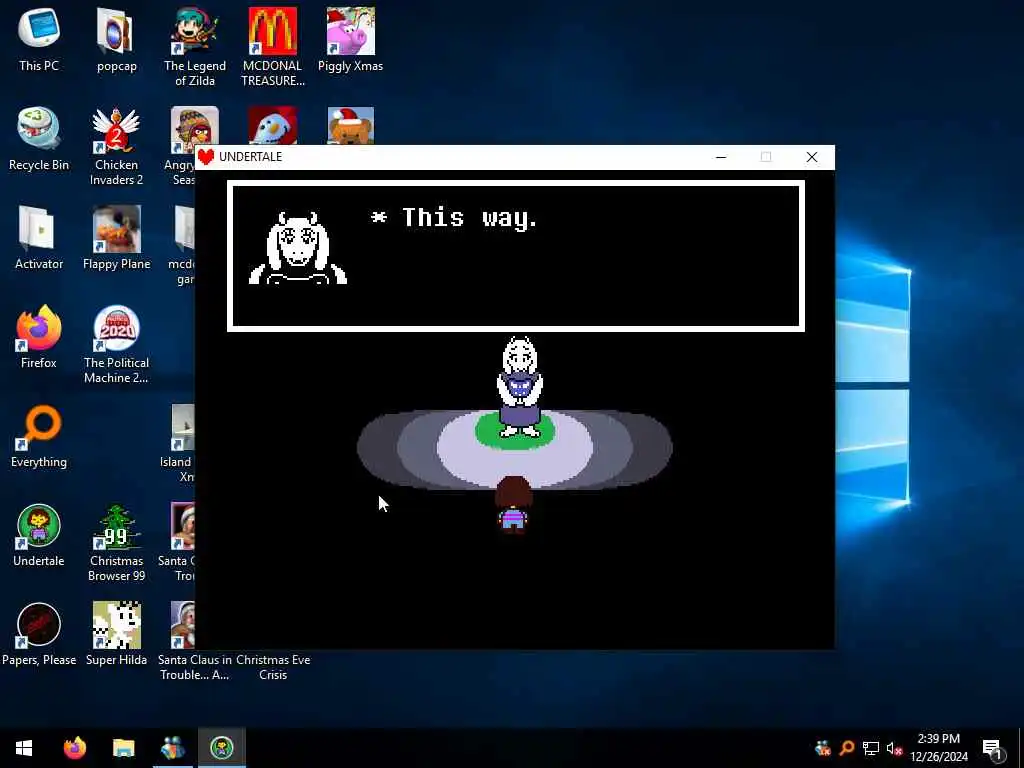Select the snowman desktop icon behind Undertale
Image resolution: width=1024 pixels, height=768 pixels.
coord(273,125)
